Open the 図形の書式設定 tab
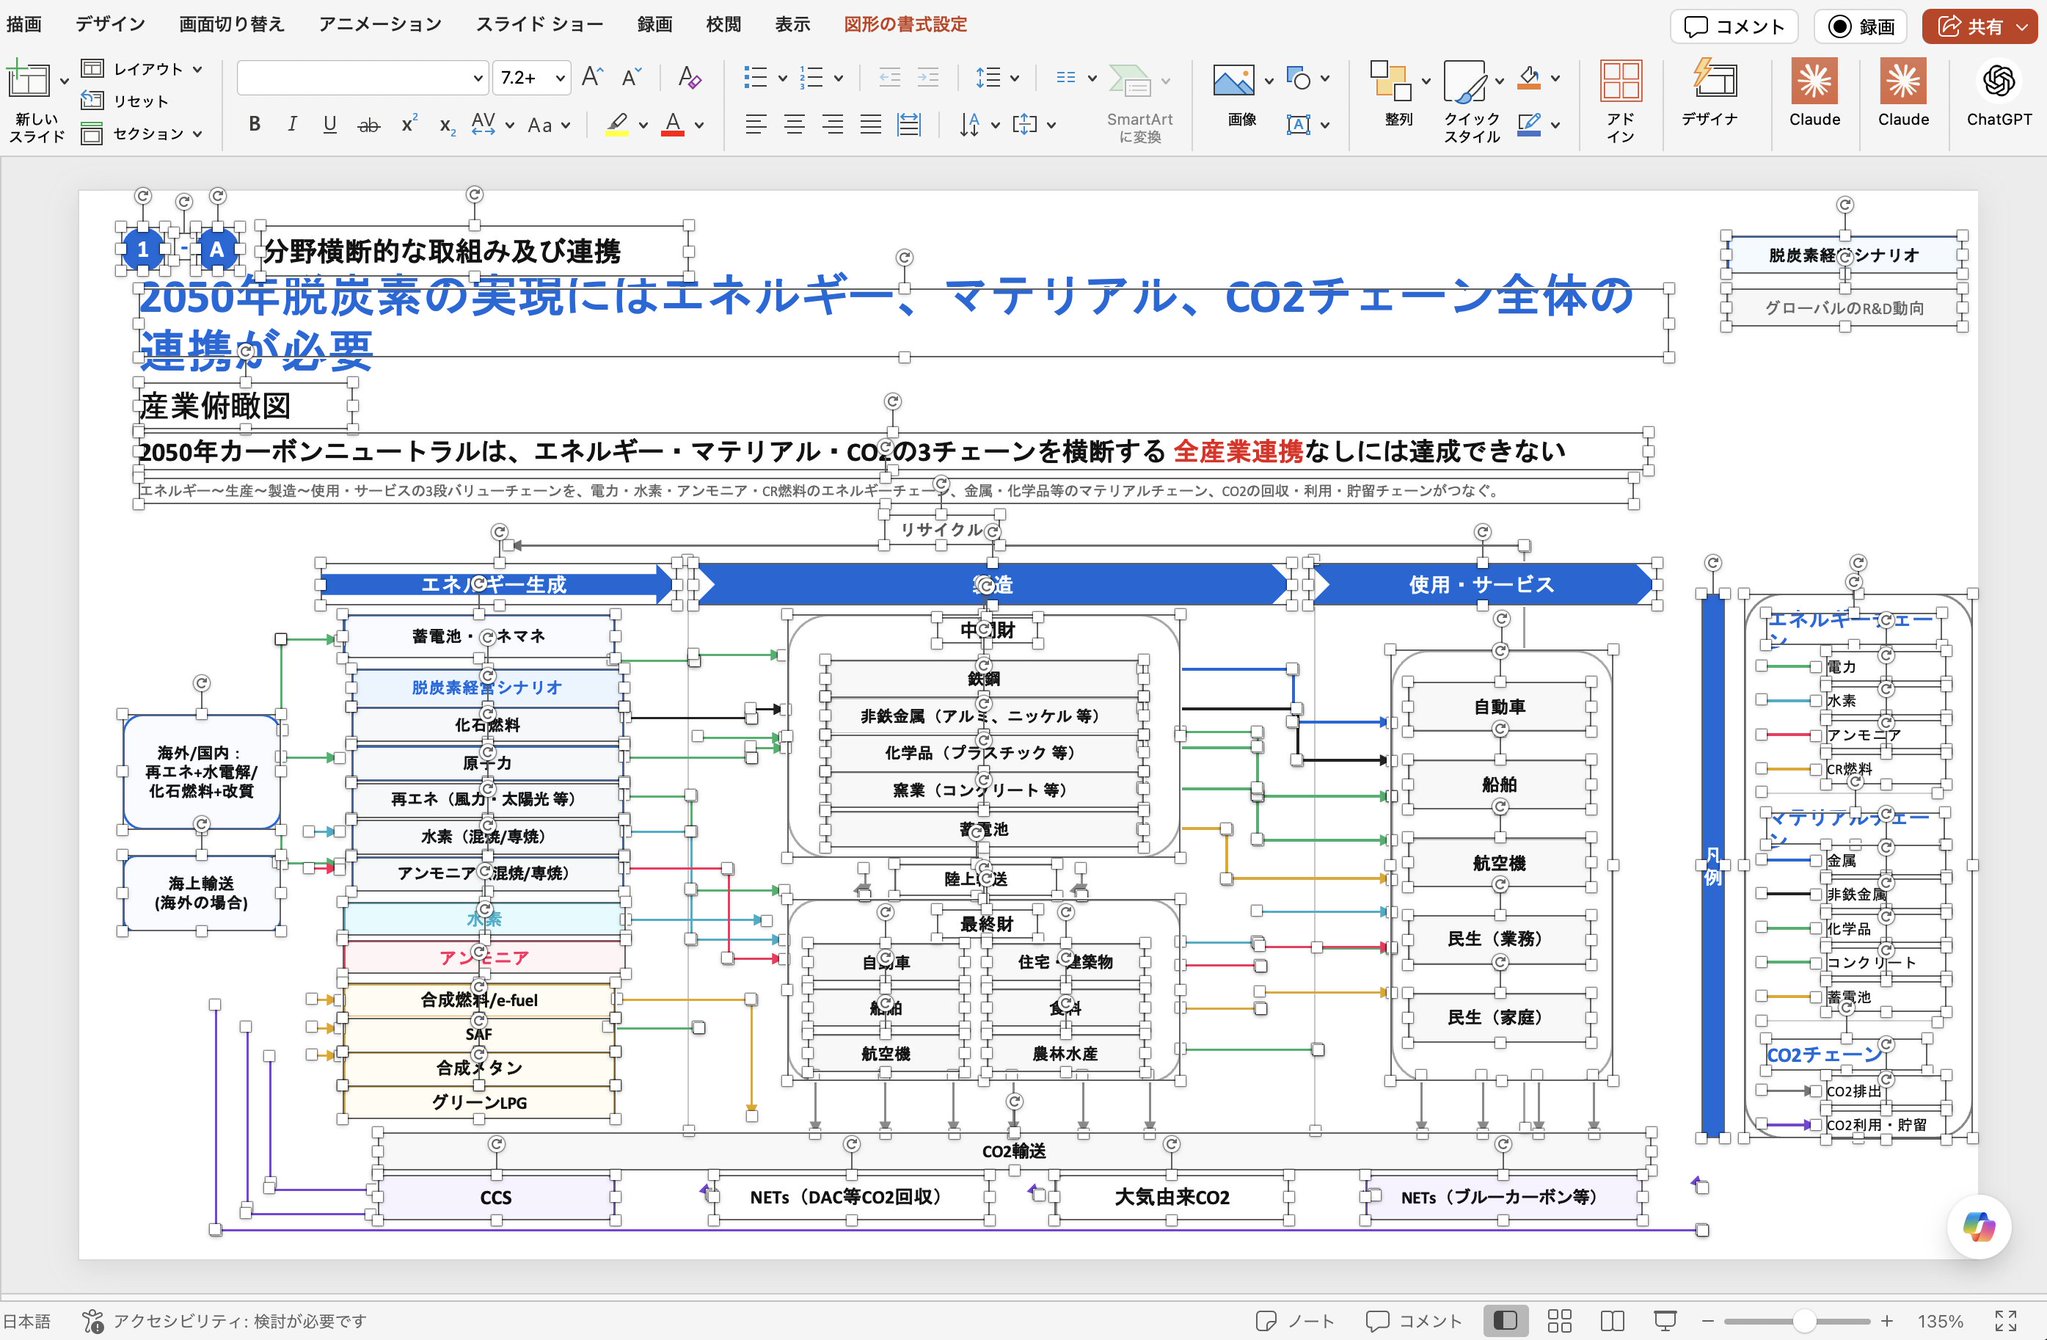2047x1340 pixels. (905, 24)
